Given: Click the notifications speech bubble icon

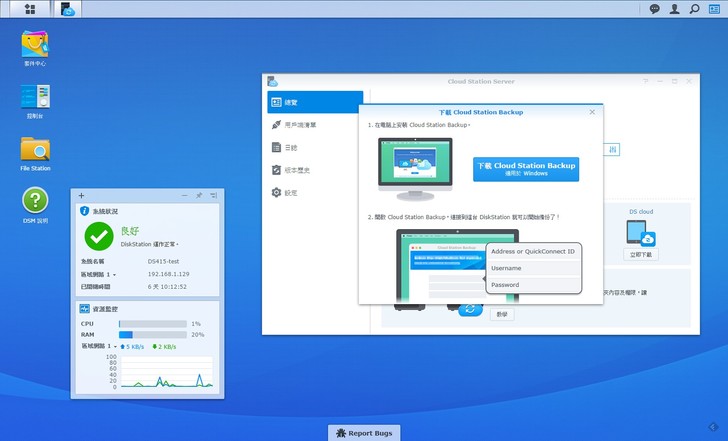Looking at the screenshot, I should (655, 9).
